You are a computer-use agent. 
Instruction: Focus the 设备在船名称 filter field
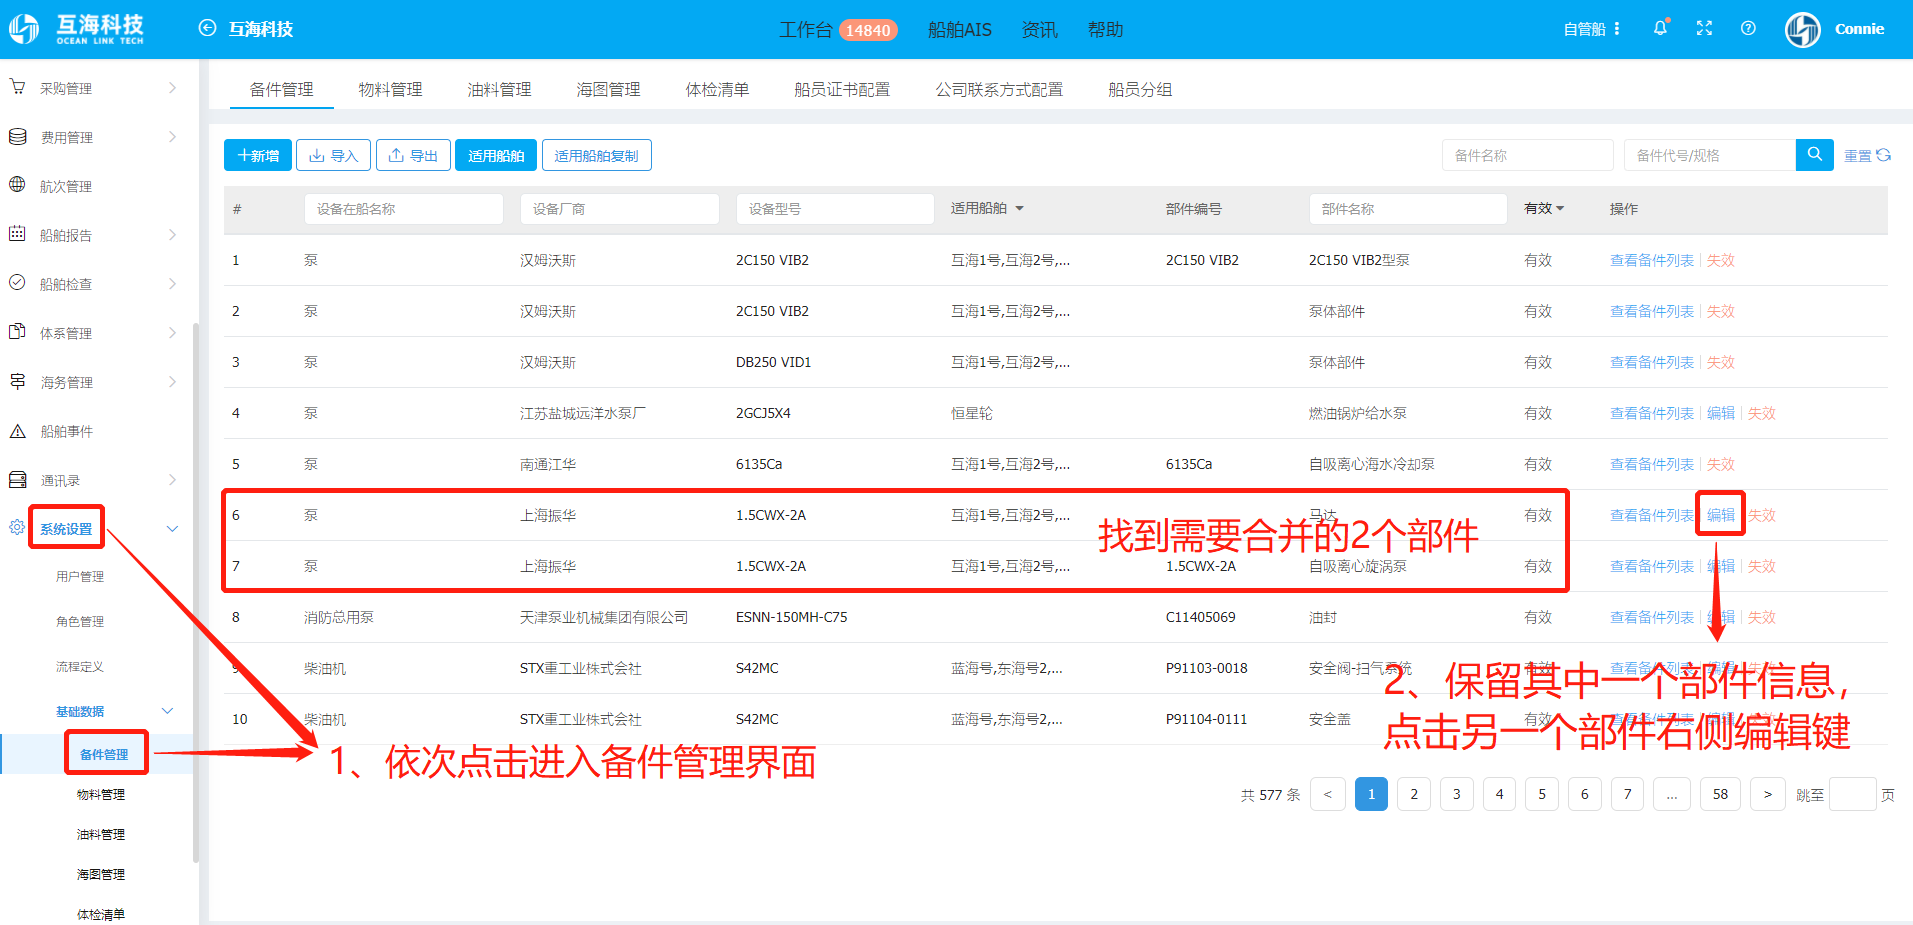tap(404, 208)
